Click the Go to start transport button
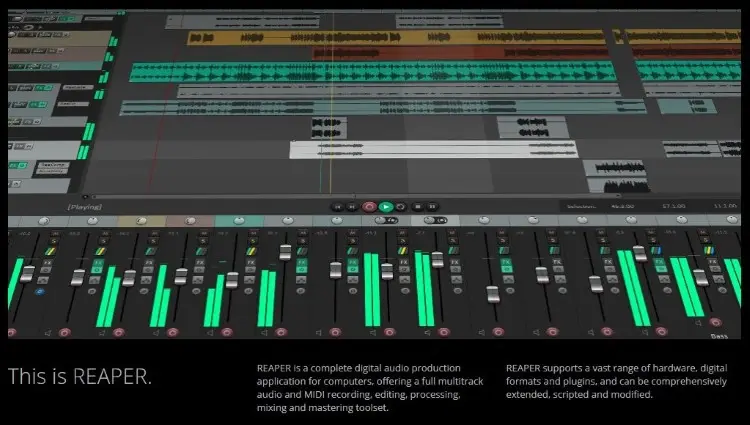Viewport: 750px width, 425px height. pos(337,207)
